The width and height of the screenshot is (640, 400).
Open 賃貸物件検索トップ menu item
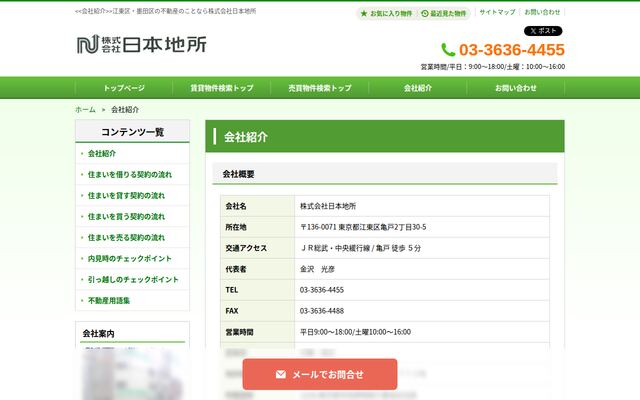click(222, 88)
